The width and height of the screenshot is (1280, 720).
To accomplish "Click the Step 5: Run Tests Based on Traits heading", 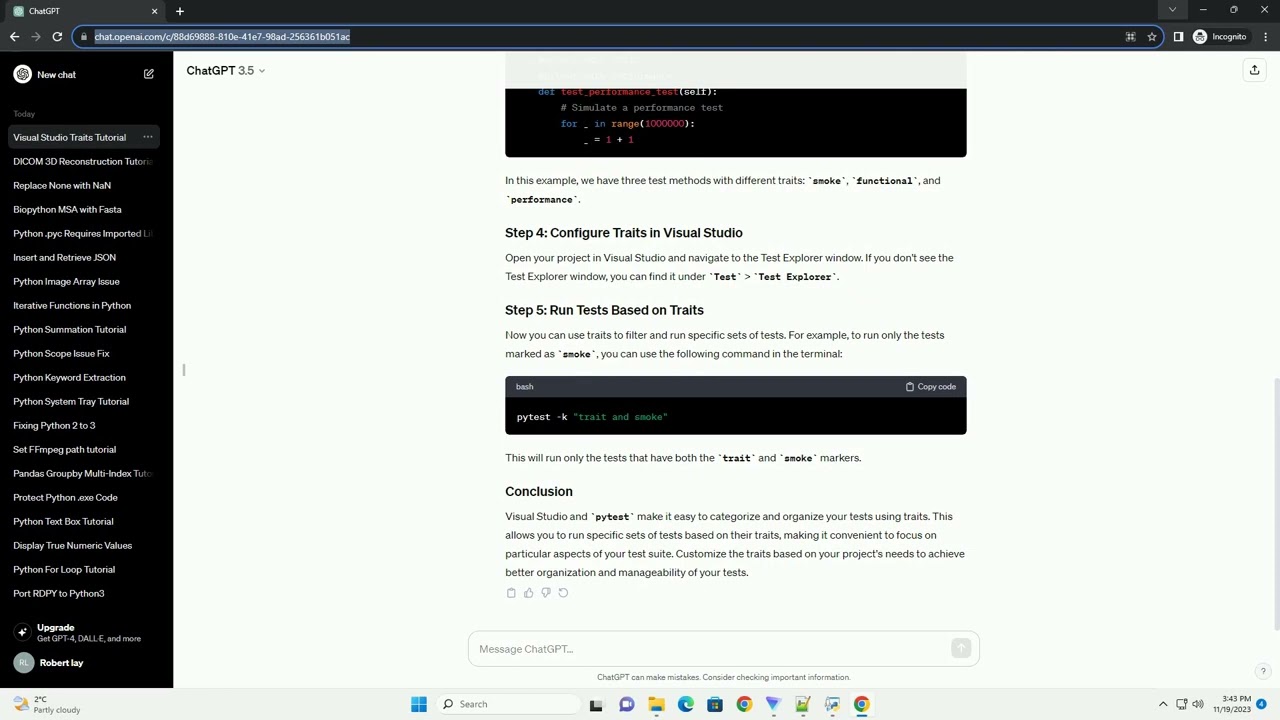I will pos(604,310).
